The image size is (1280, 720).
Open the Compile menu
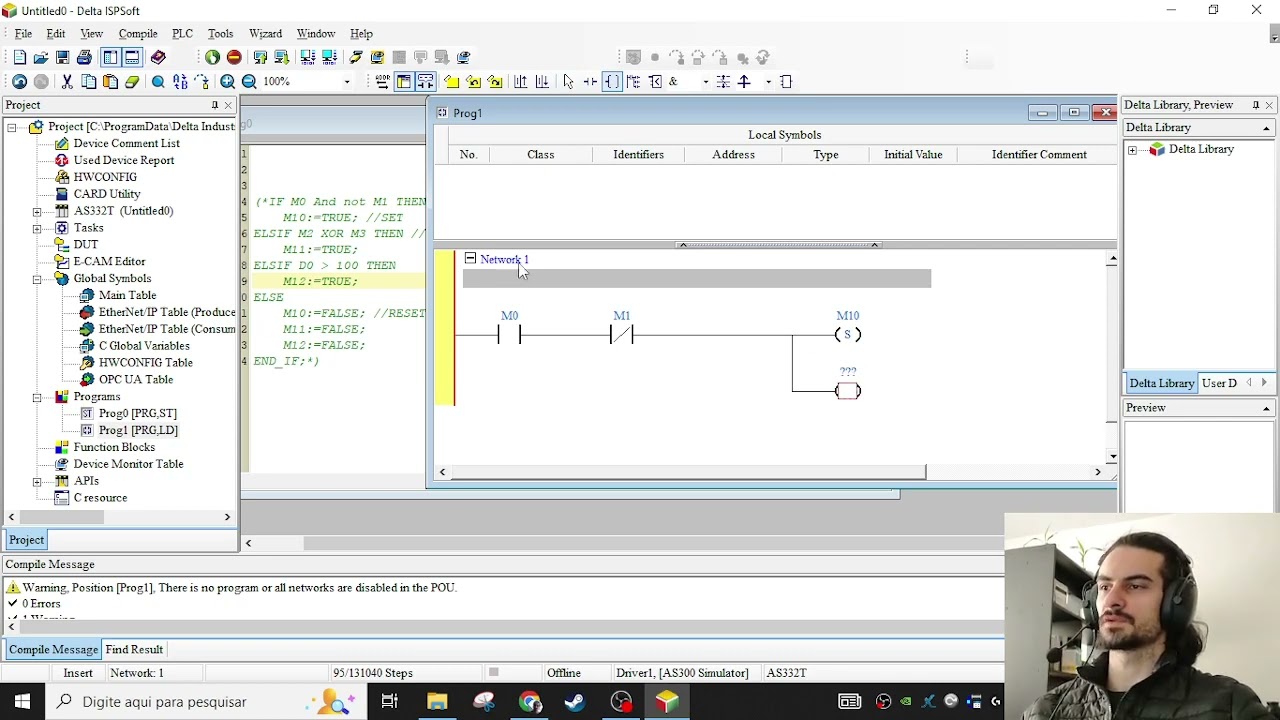pyautogui.click(x=138, y=34)
